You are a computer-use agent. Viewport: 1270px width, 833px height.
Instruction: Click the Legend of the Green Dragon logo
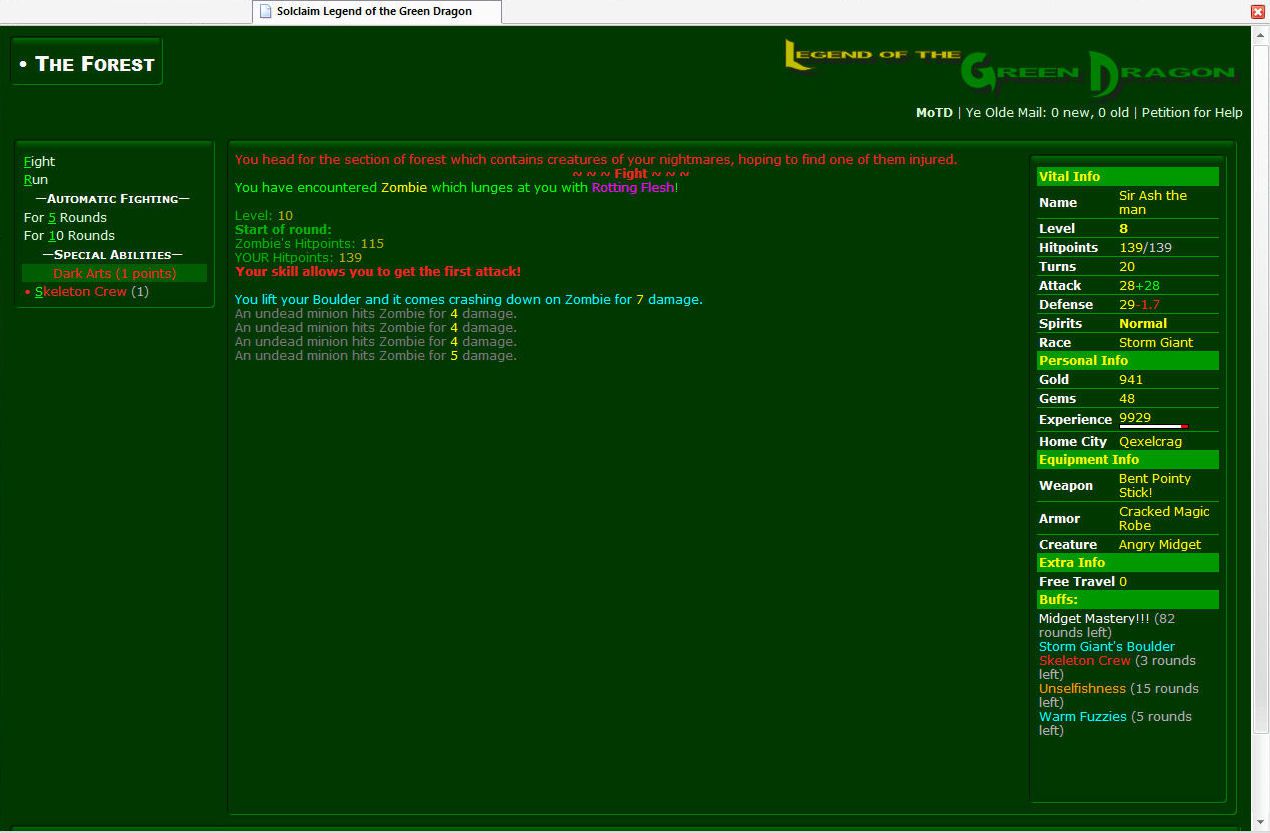tap(1010, 66)
